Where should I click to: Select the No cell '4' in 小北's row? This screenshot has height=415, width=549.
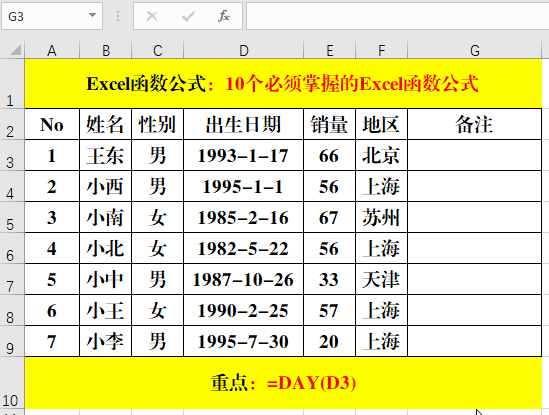point(52,248)
